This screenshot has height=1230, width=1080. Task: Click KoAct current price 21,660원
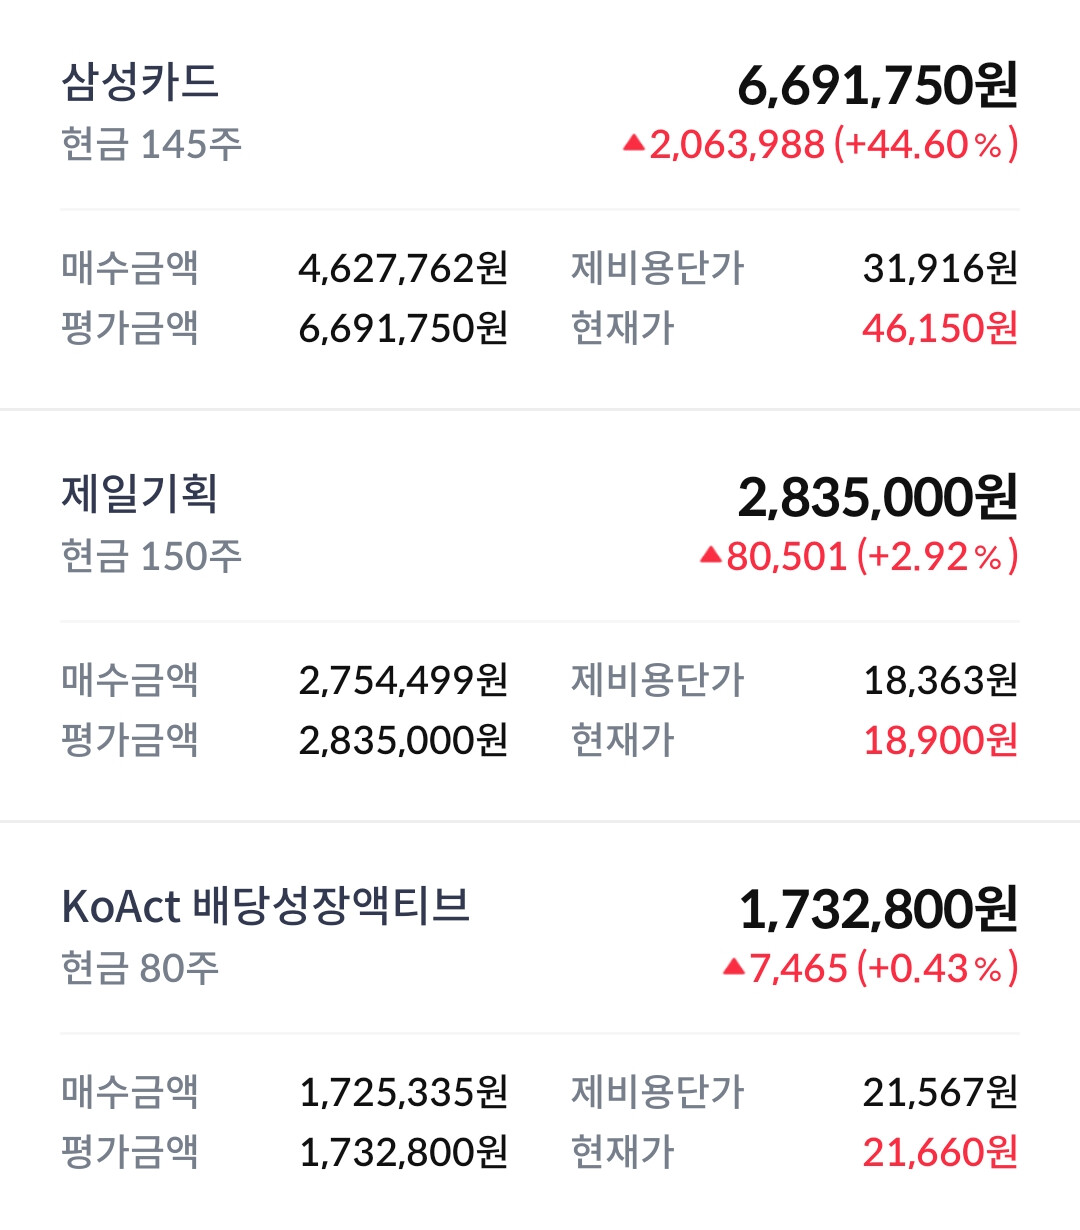click(940, 1152)
